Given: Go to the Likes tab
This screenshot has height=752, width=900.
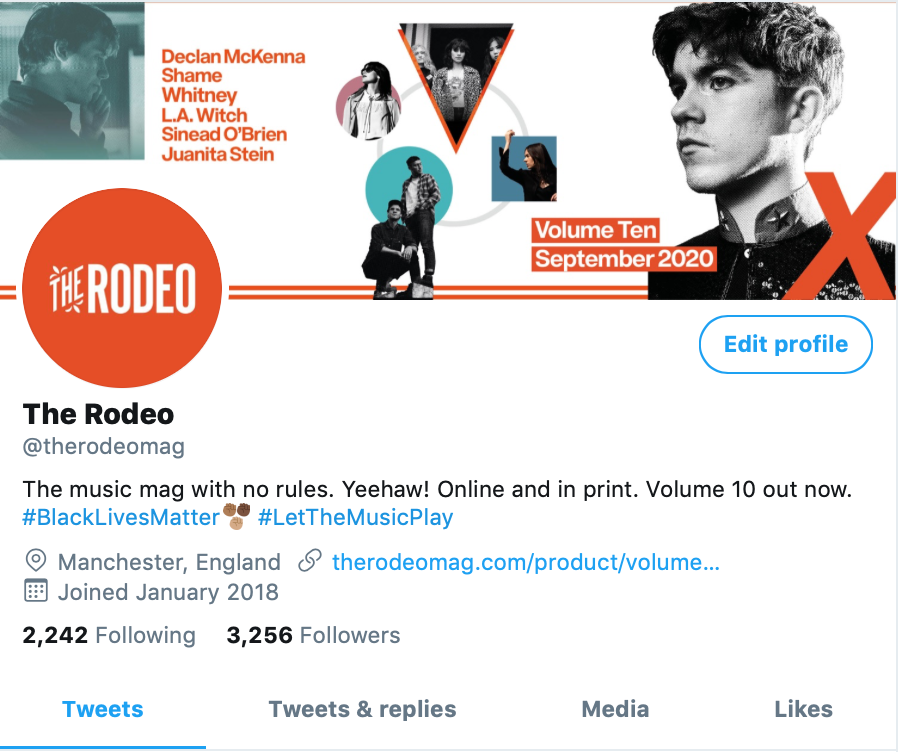Looking at the screenshot, I should (803, 710).
